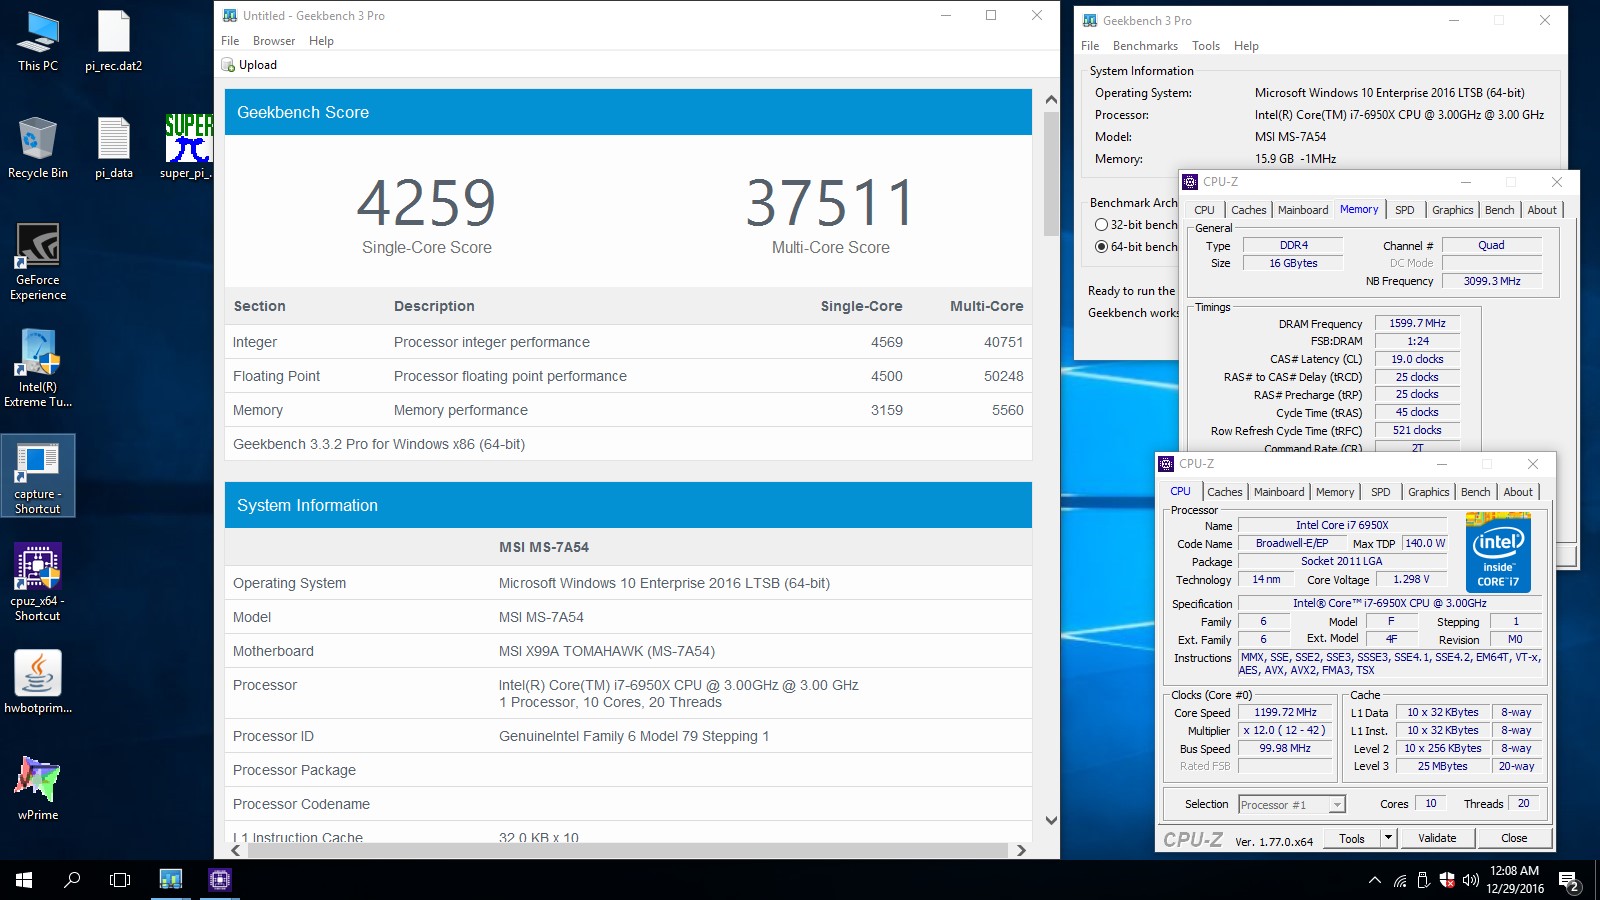
Task: Click scroll down arrow in Geekbench results
Action: click(1051, 820)
